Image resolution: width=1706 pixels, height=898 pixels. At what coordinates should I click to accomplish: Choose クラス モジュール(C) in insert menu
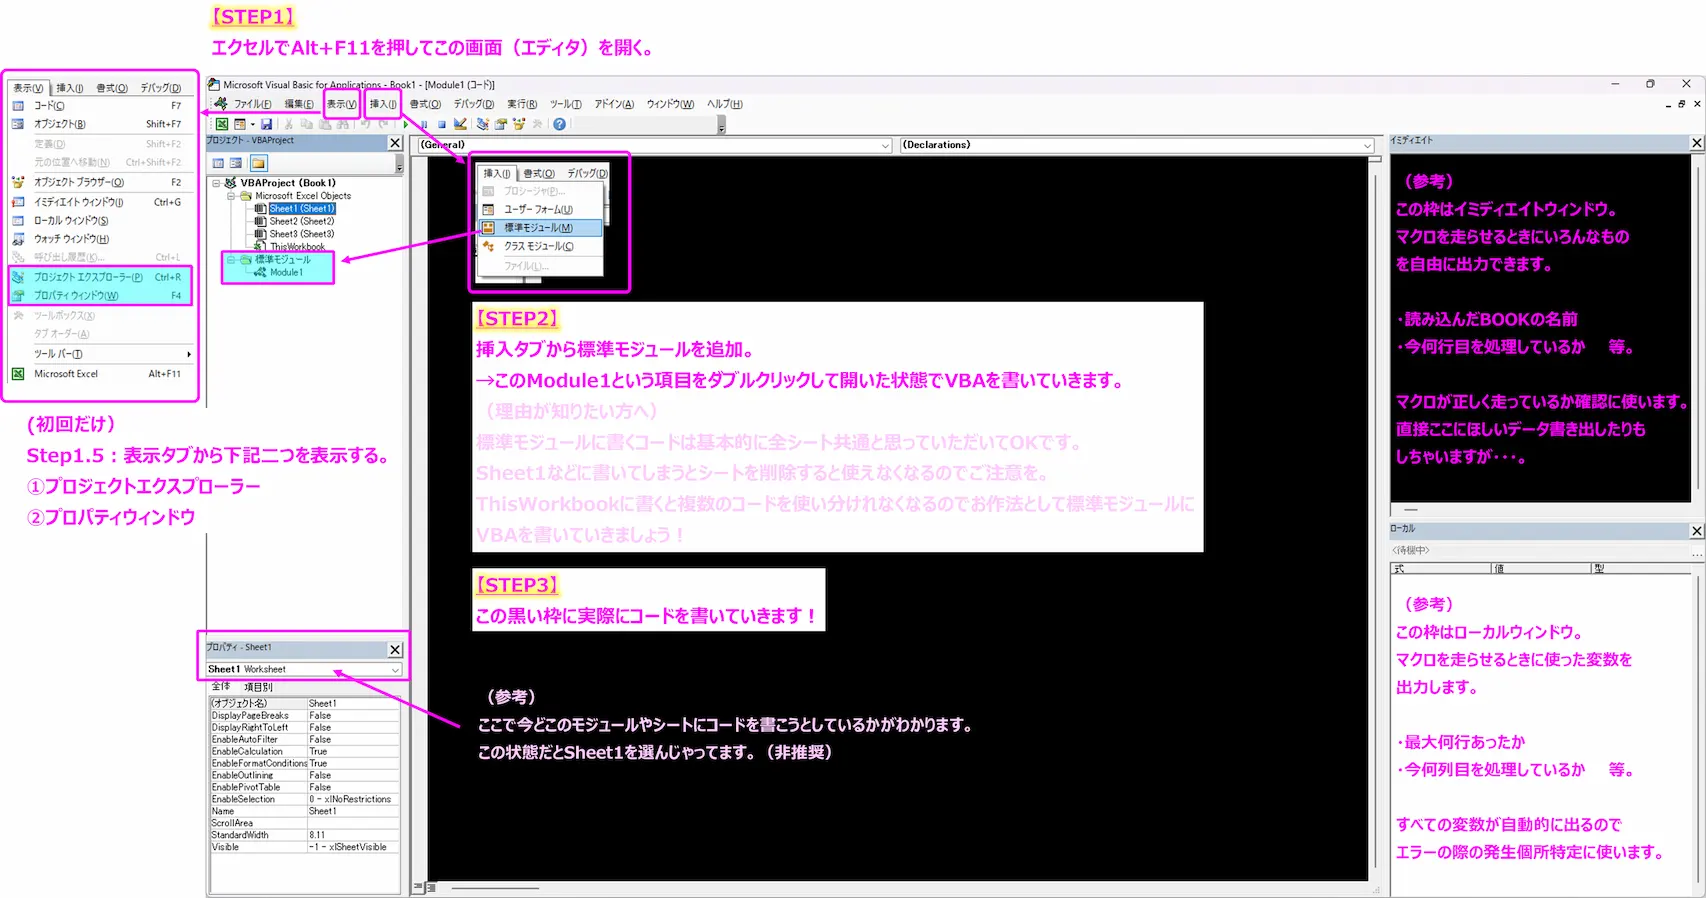pos(541,246)
